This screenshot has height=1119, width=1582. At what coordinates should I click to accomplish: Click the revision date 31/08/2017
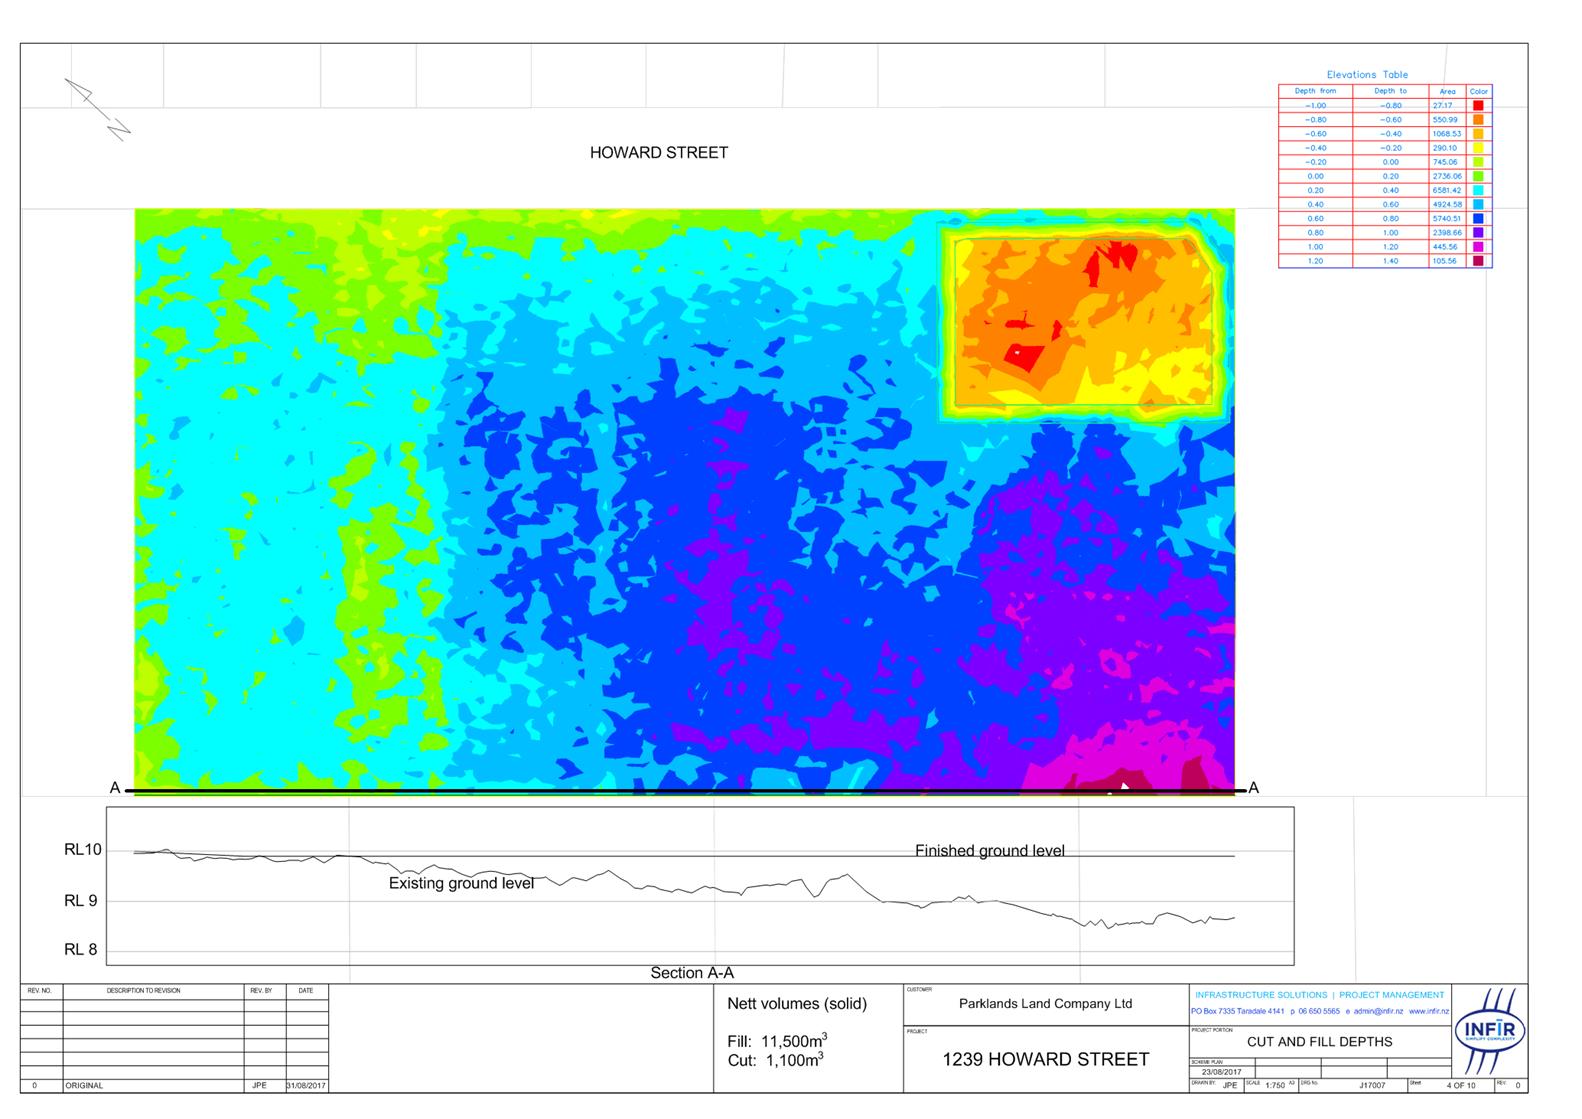tap(306, 1085)
